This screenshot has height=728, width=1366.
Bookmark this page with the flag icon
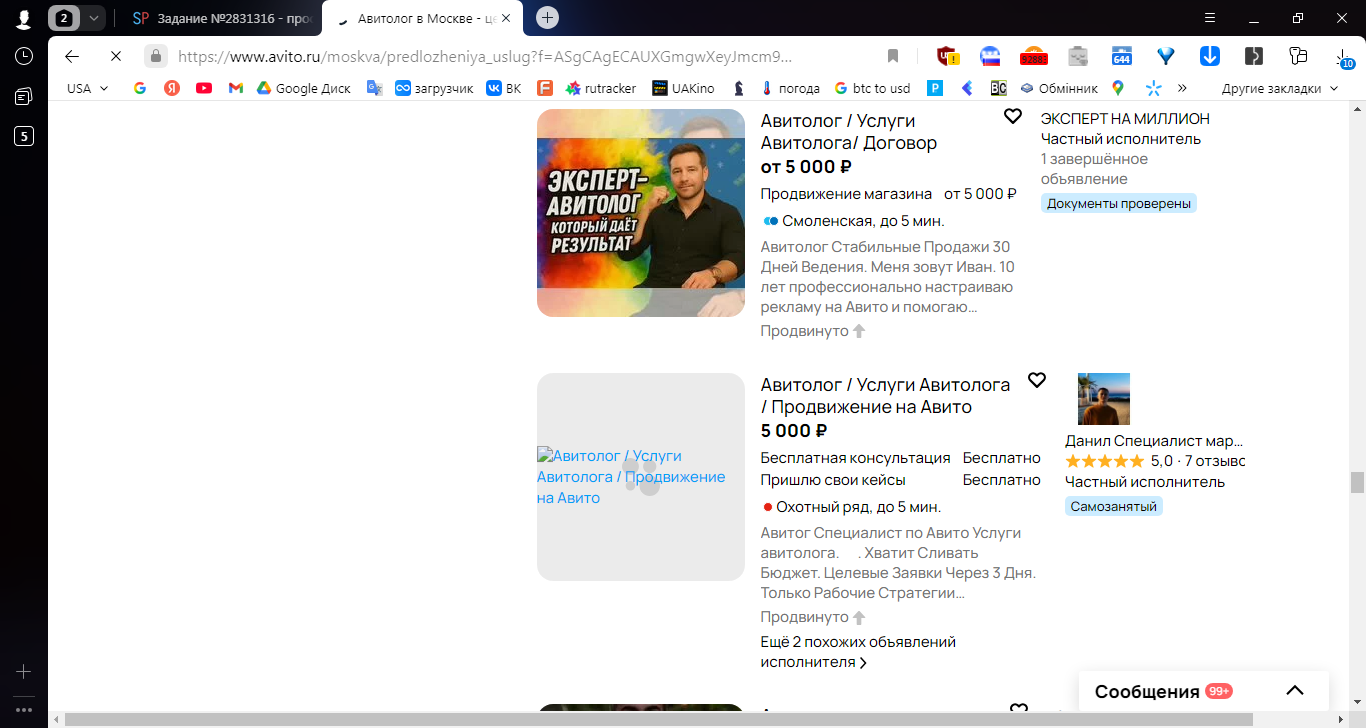pyautogui.click(x=893, y=56)
